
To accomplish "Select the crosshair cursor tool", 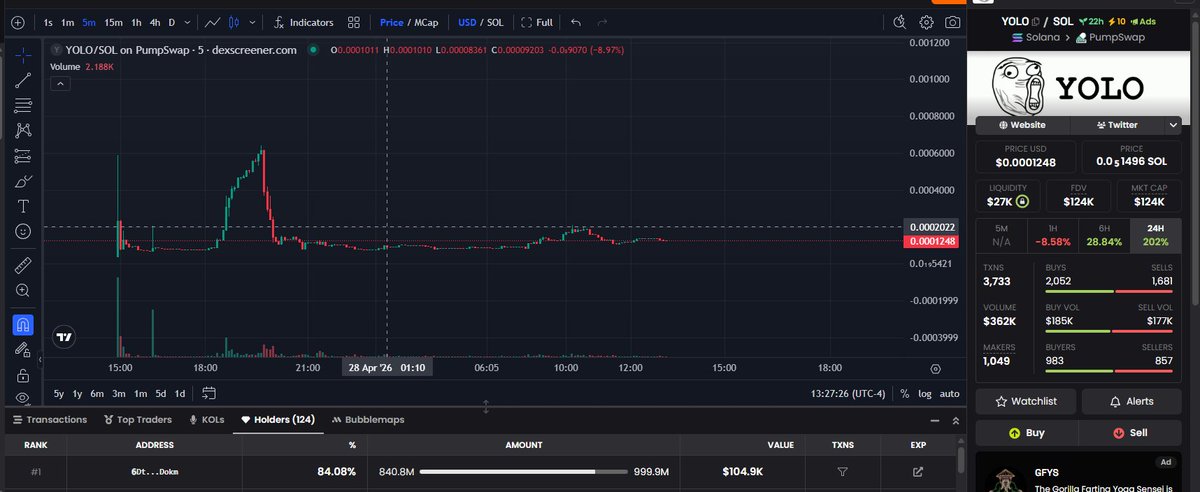I will click(x=22, y=54).
